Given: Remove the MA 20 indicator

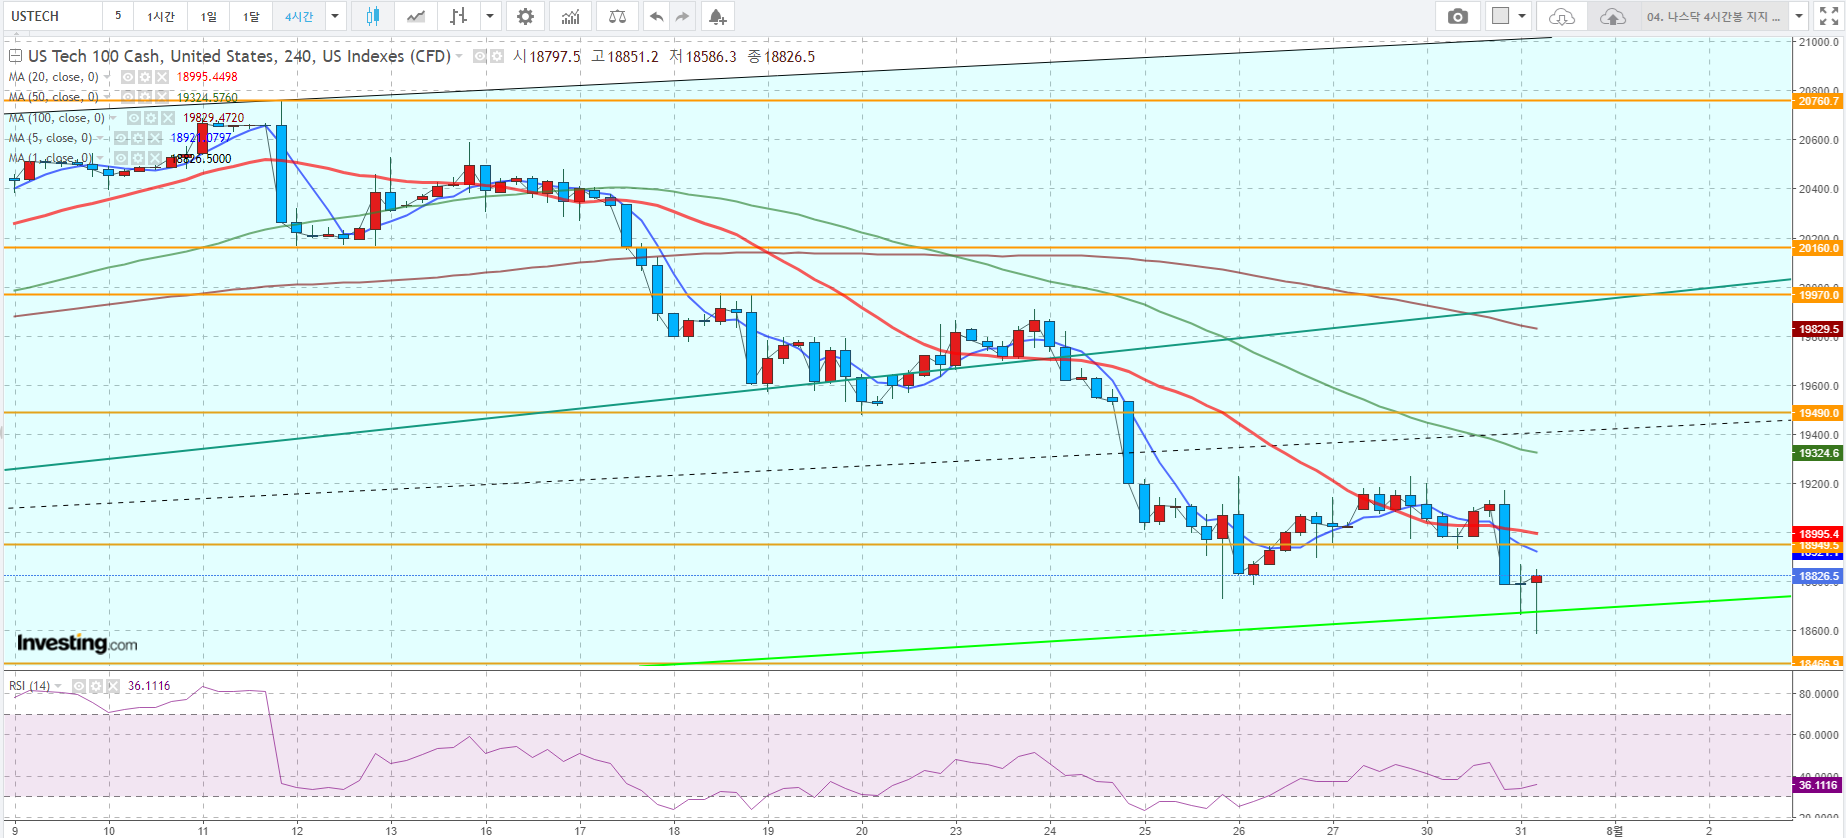Looking at the screenshot, I should tap(162, 77).
